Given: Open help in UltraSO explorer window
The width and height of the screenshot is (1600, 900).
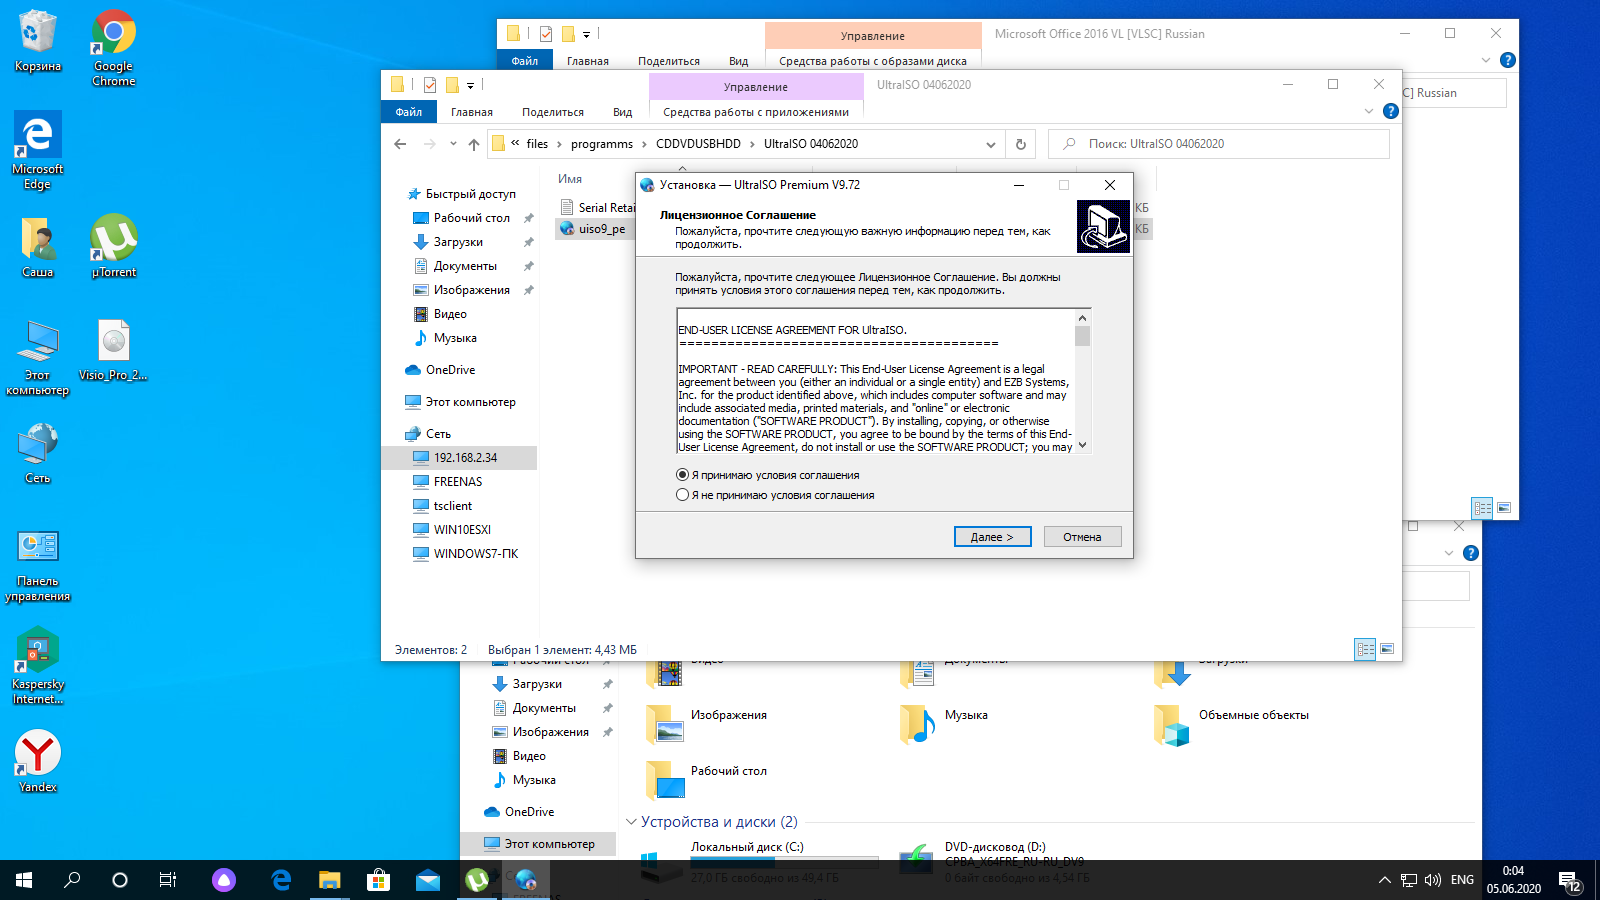Looking at the screenshot, I should [1390, 111].
